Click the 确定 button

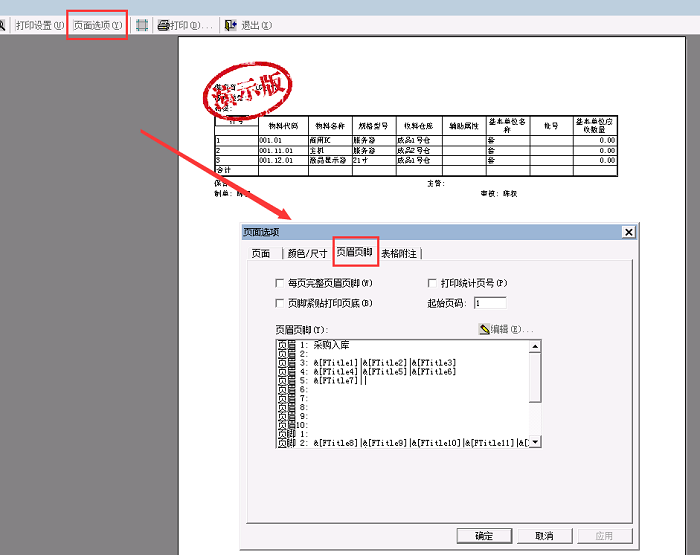click(x=485, y=536)
